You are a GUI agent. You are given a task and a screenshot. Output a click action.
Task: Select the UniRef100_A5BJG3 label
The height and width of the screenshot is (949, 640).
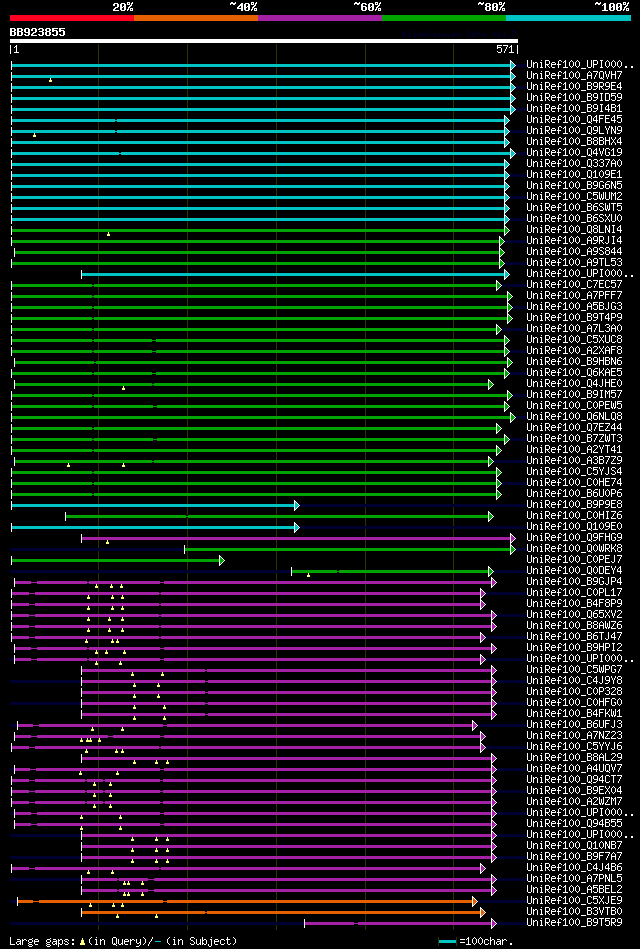click(x=575, y=306)
